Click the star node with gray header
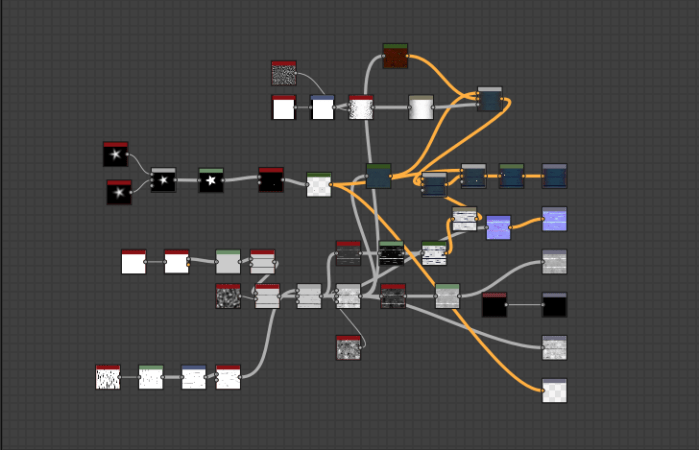The width and height of the screenshot is (699, 450). (163, 180)
